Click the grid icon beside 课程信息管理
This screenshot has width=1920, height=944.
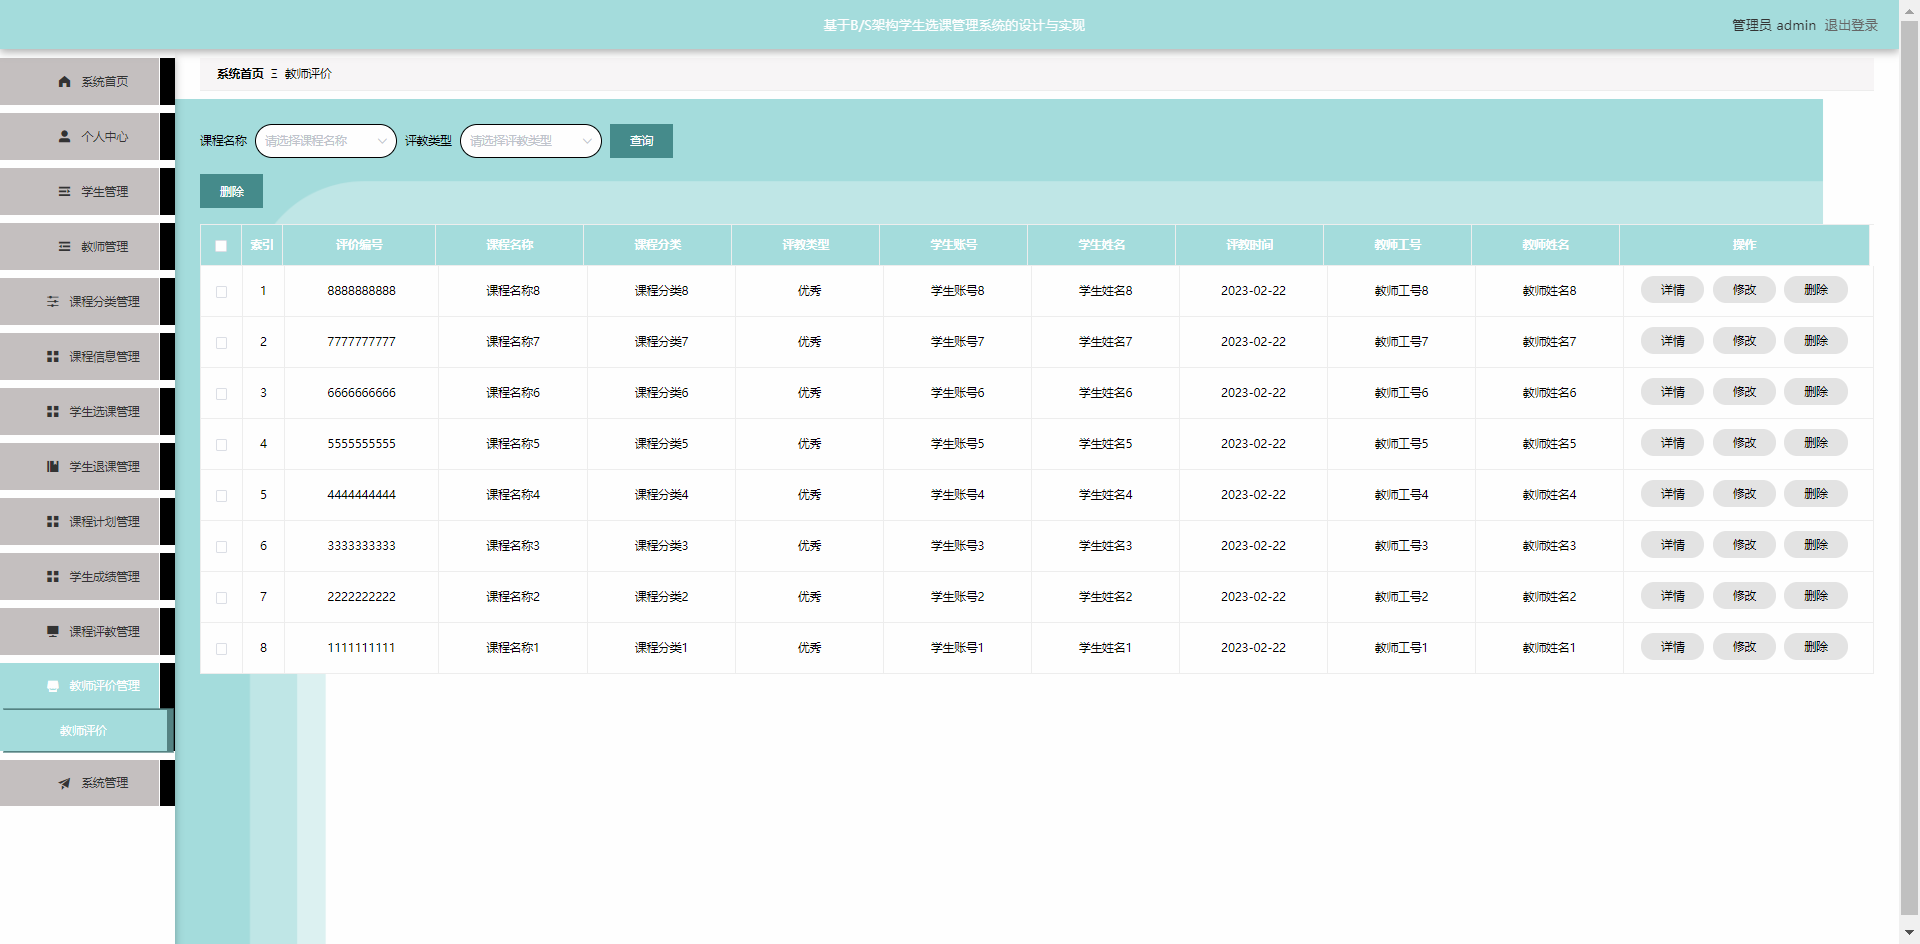click(x=53, y=357)
